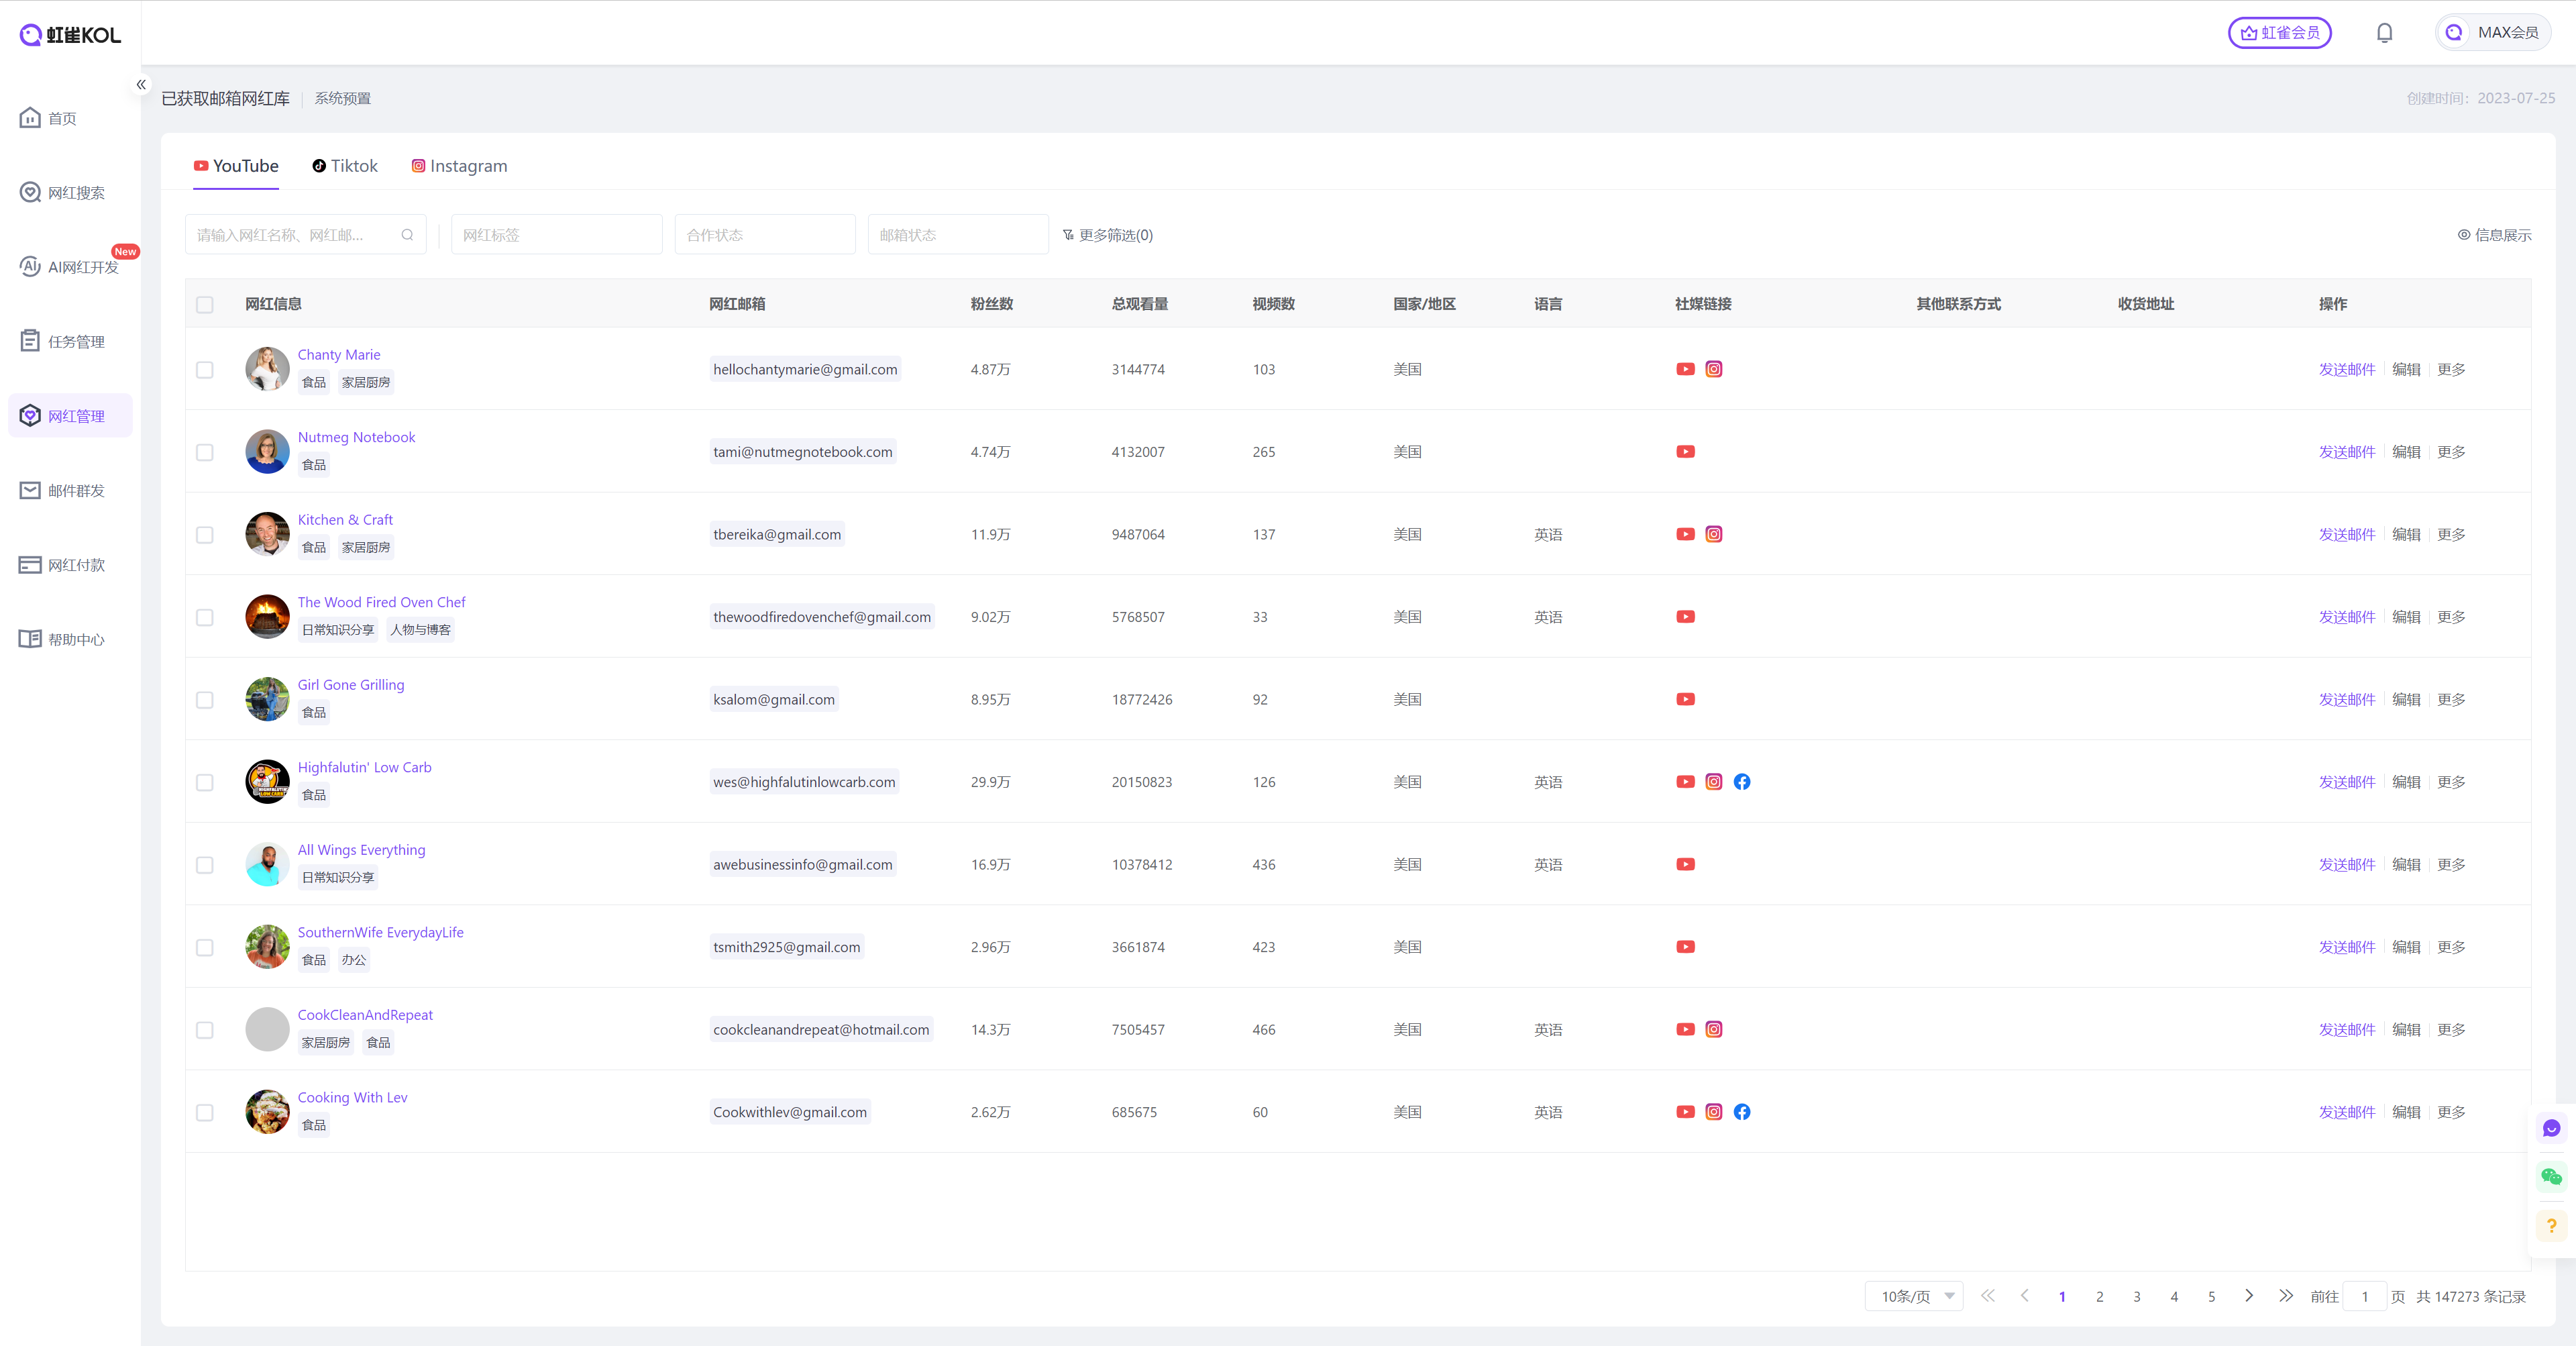Screen dimensions: 2576x1346
Task: Open Chanty Marie's YouTube link
Action: click(1685, 369)
